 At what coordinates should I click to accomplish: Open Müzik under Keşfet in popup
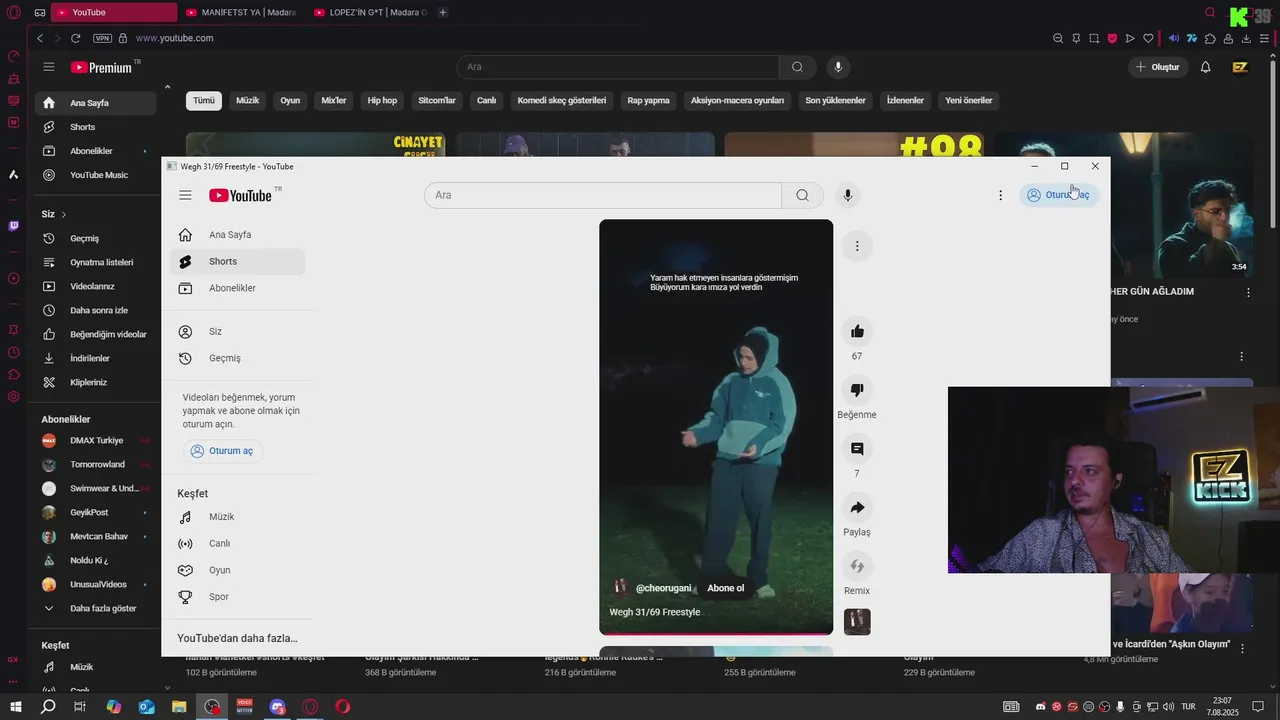(237, 517)
